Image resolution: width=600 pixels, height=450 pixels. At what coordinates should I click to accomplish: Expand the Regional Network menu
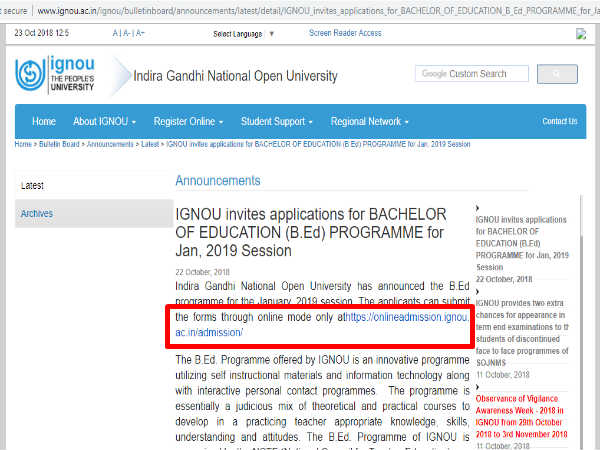pyautogui.click(x=370, y=121)
